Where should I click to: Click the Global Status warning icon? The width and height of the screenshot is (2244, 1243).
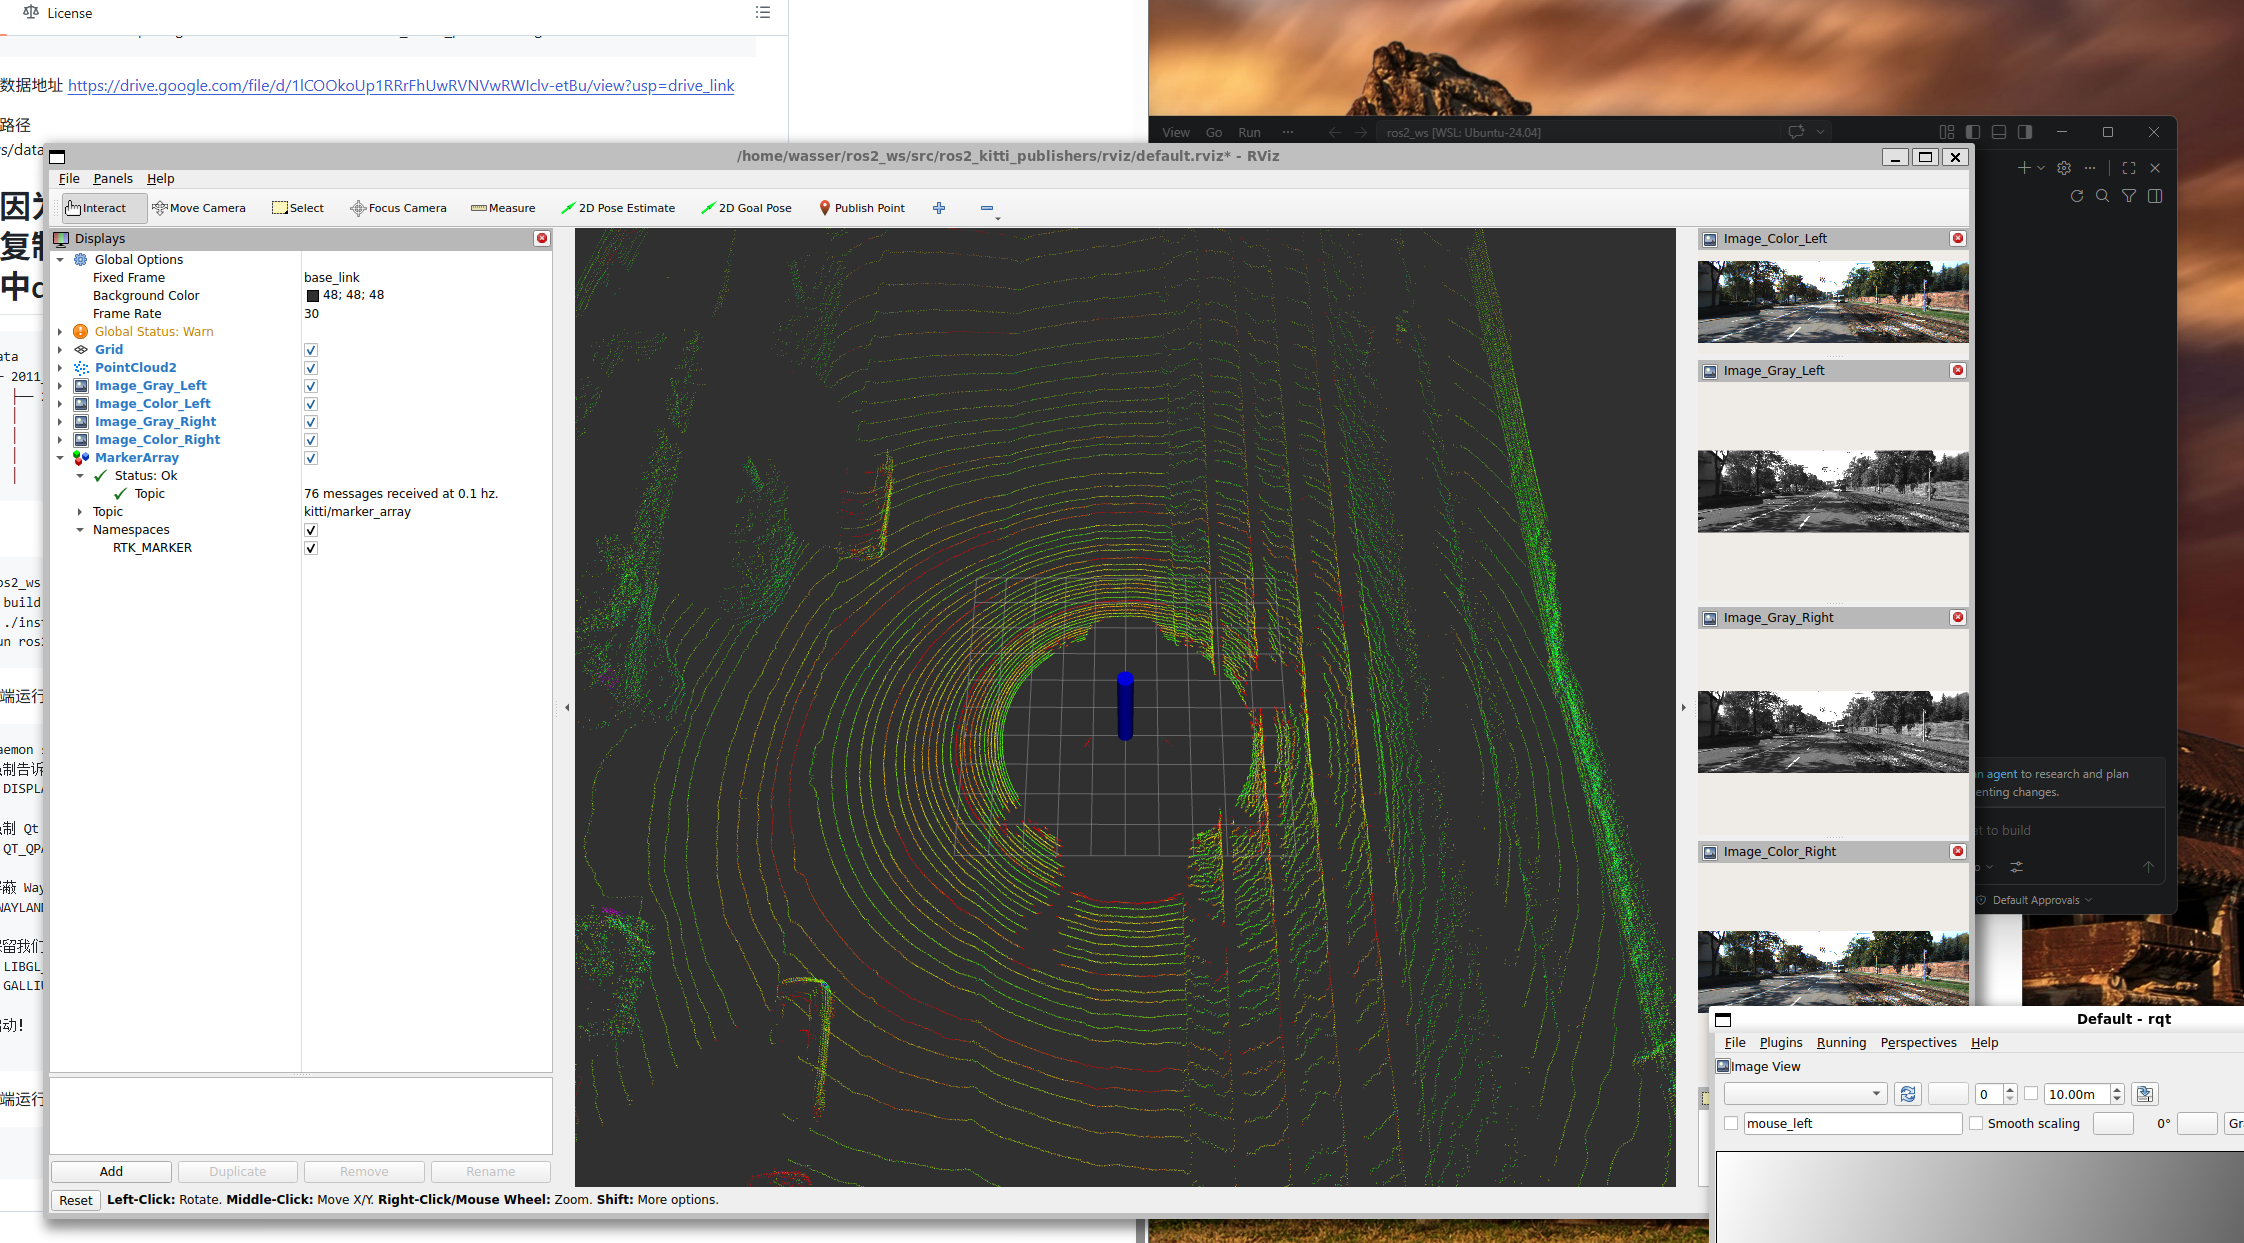81,332
